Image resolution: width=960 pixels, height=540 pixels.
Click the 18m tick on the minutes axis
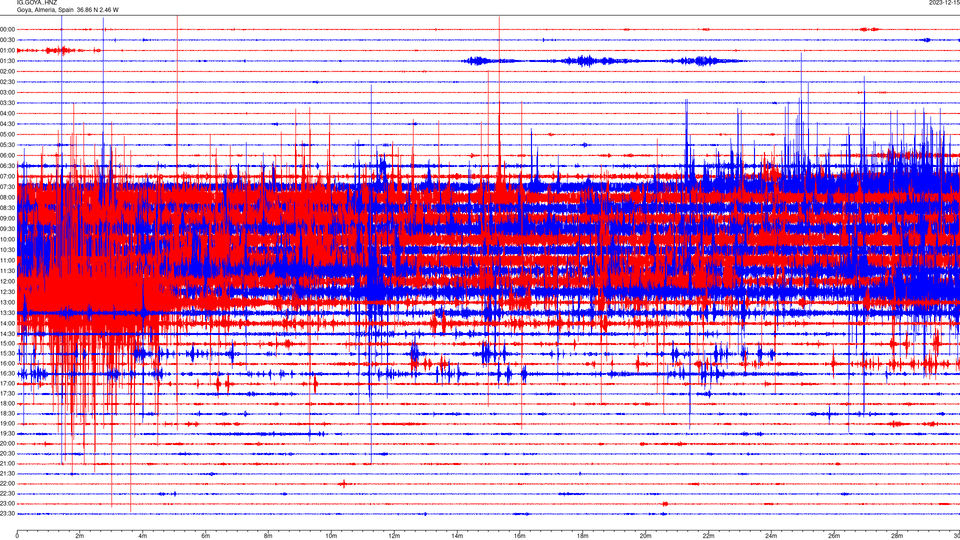[x=582, y=536]
